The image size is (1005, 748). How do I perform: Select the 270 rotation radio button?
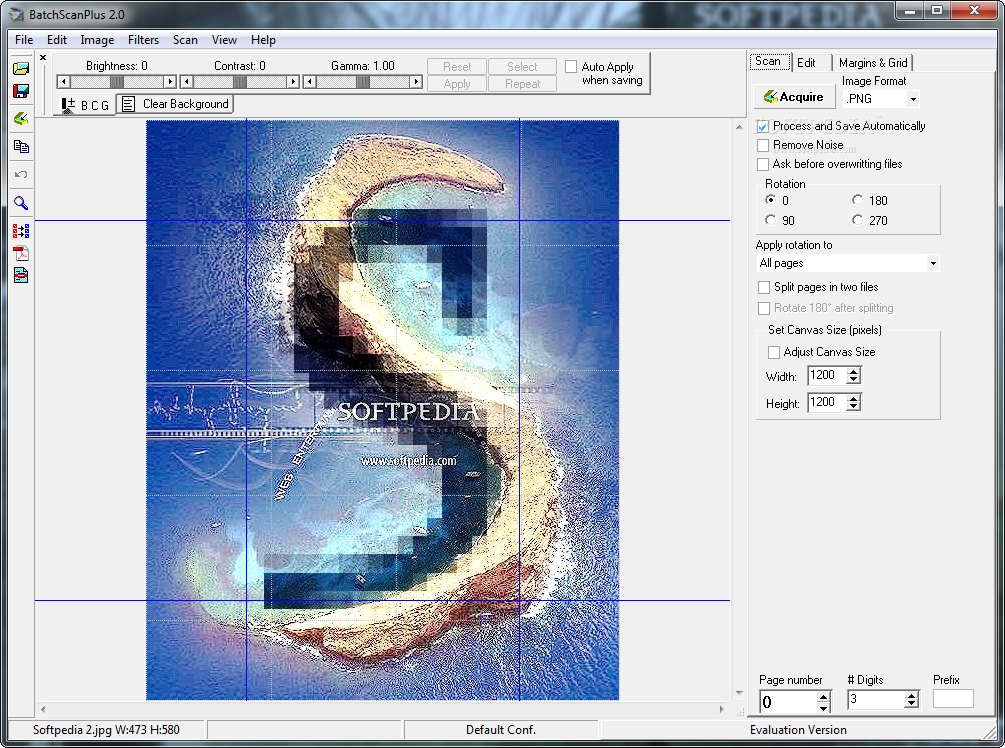(x=857, y=220)
